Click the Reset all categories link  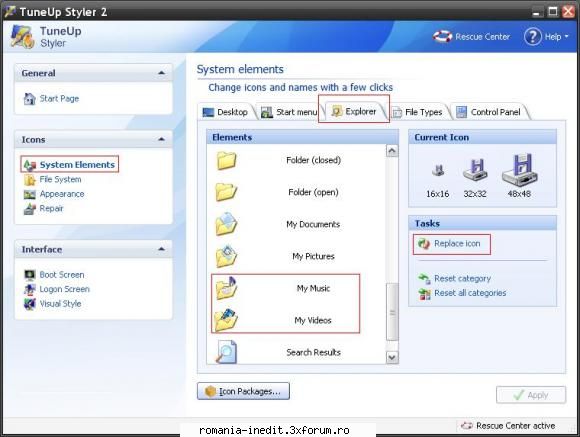pos(470,293)
